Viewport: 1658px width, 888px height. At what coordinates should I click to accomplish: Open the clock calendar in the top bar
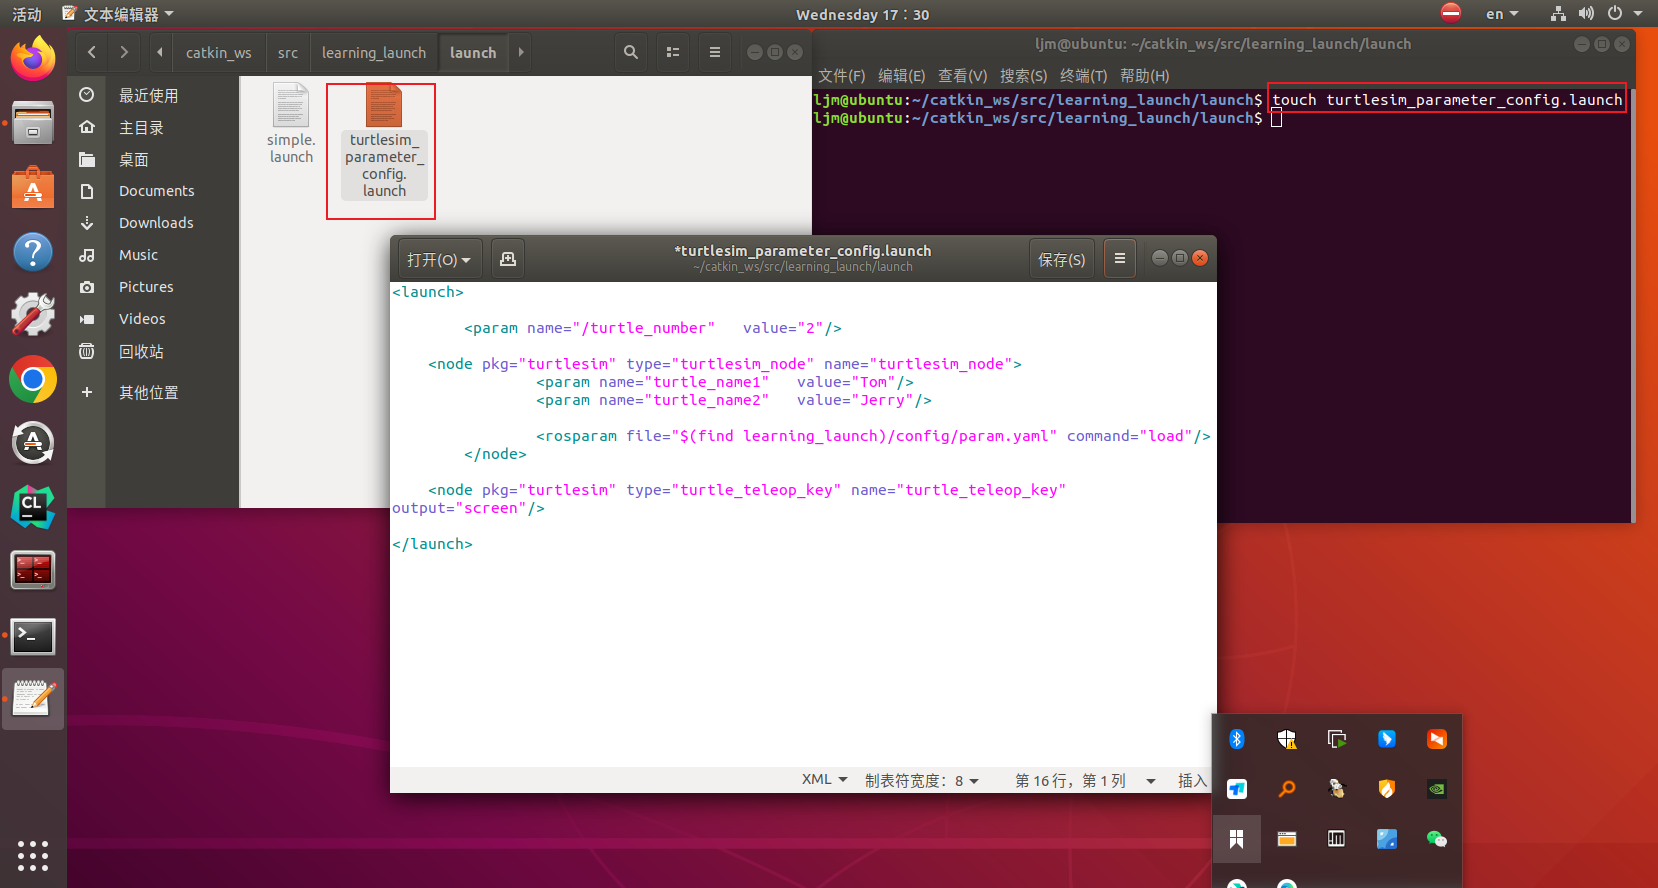[863, 14]
